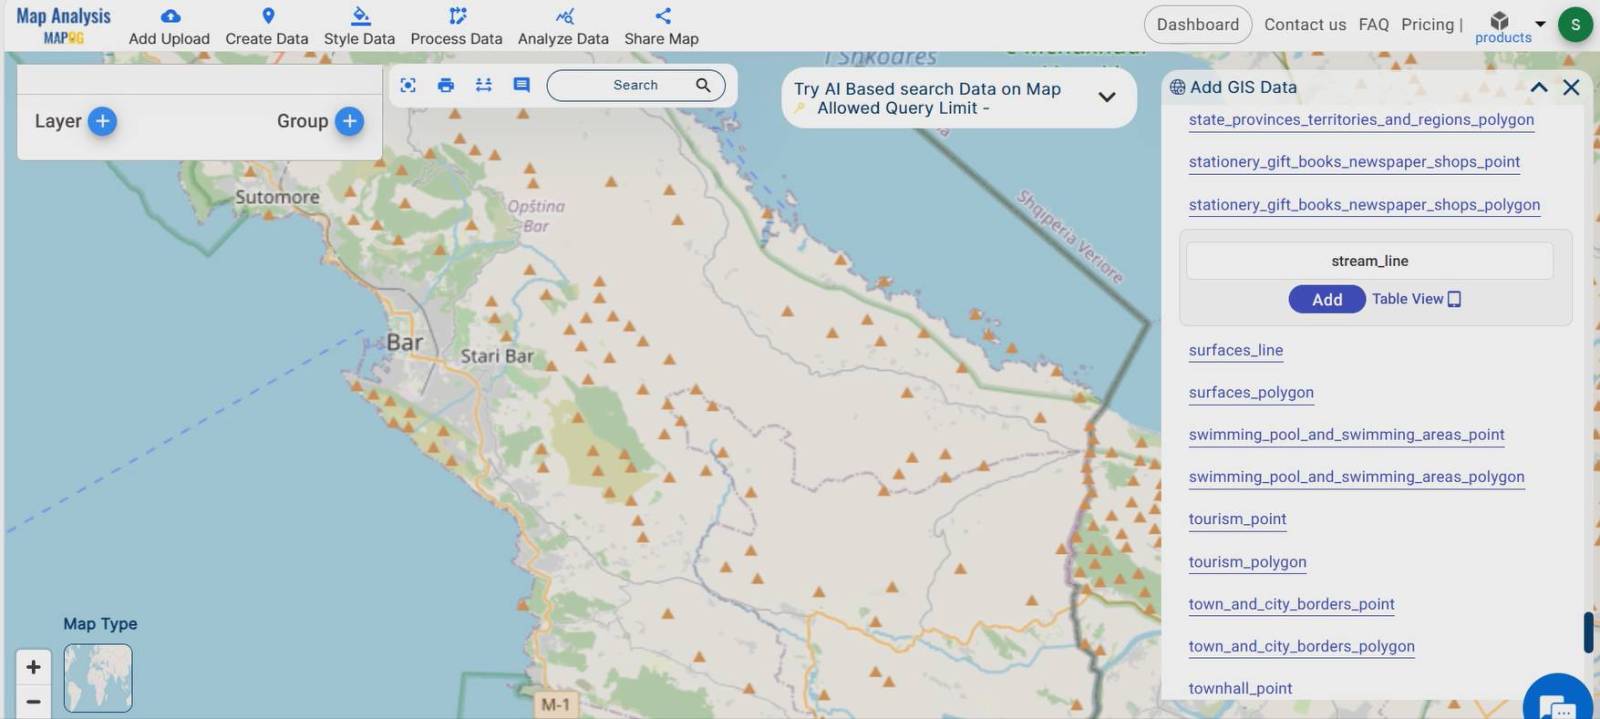Open Create Data pin icon

click(268, 16)
